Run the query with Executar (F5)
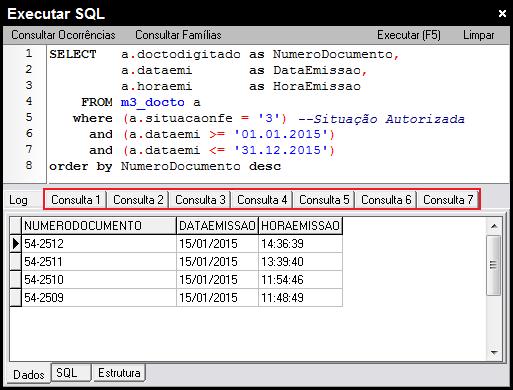513x390 pixels. (409, 35)
